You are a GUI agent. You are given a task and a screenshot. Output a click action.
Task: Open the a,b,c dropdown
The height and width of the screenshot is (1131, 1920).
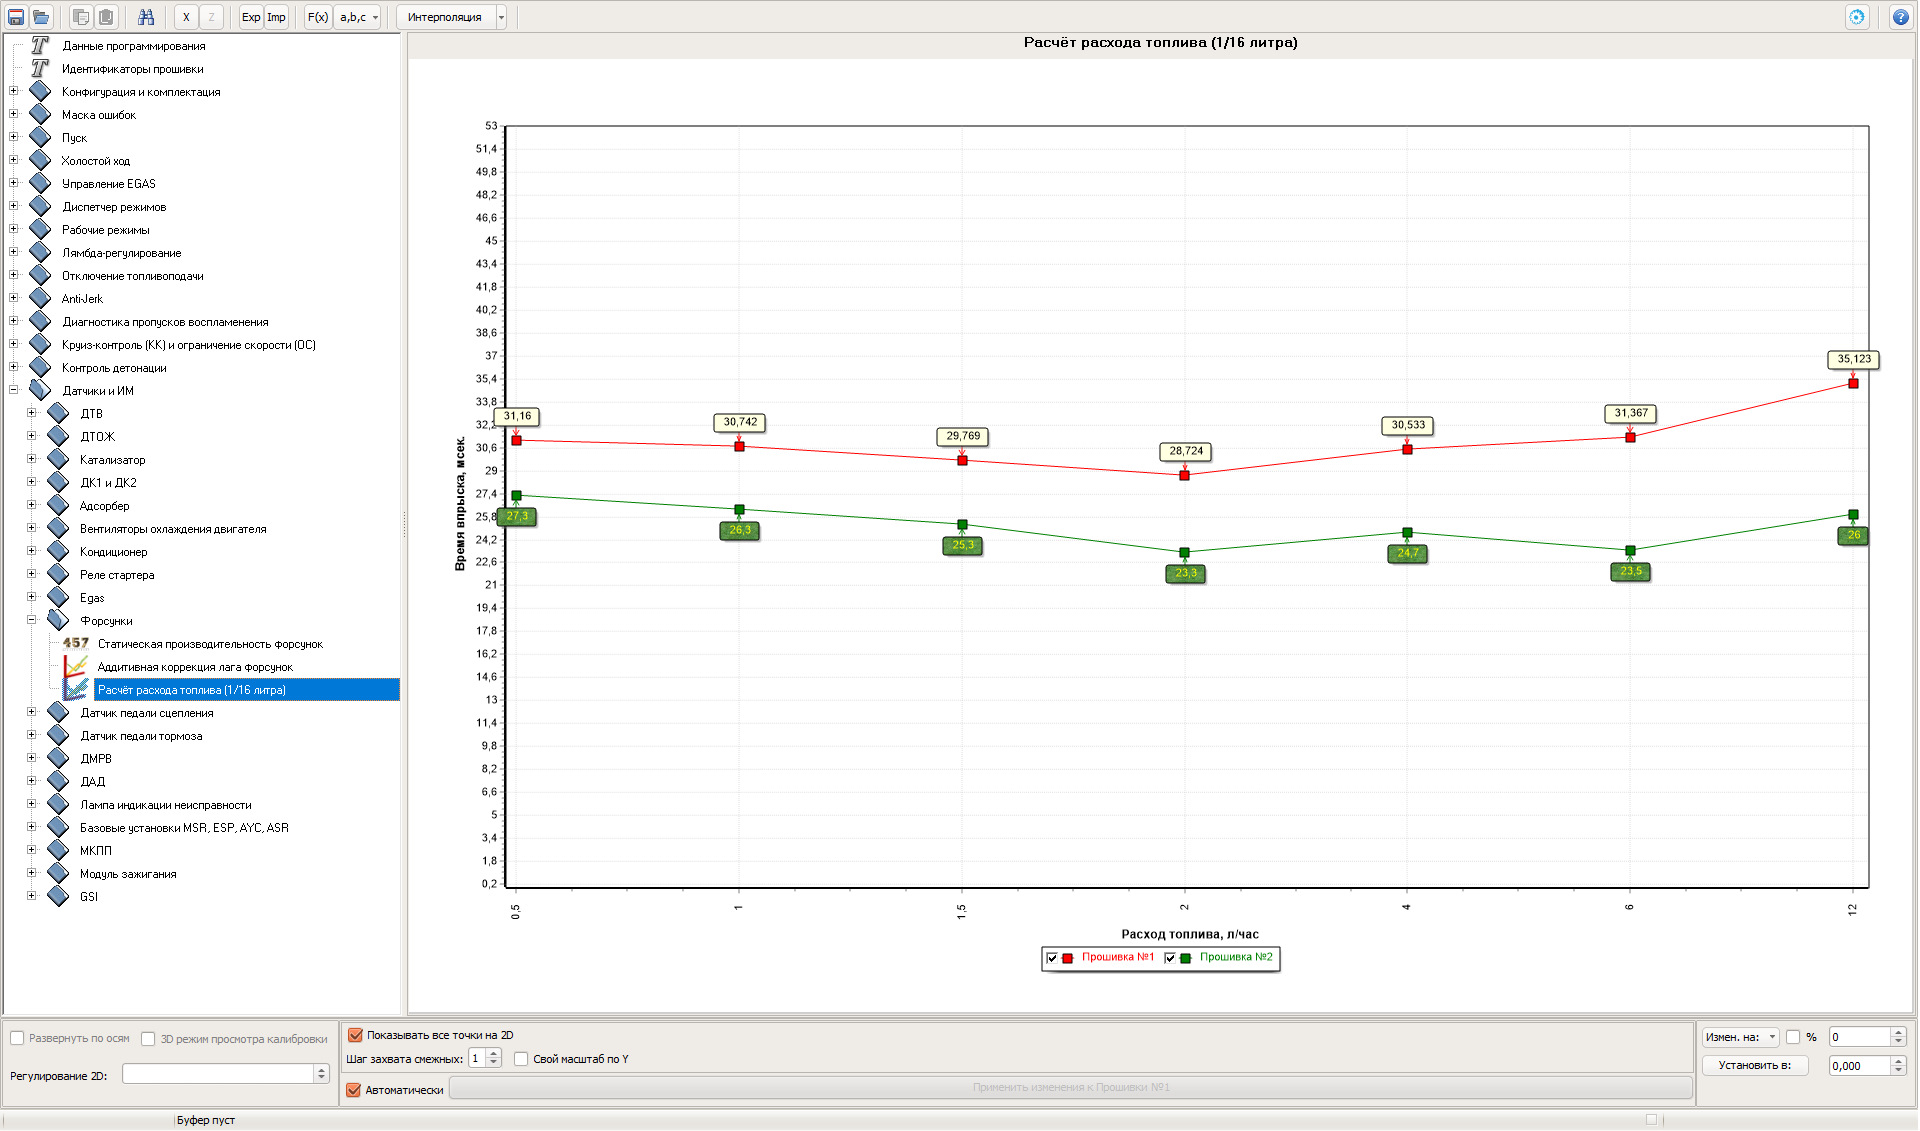[x=358, y=17]
